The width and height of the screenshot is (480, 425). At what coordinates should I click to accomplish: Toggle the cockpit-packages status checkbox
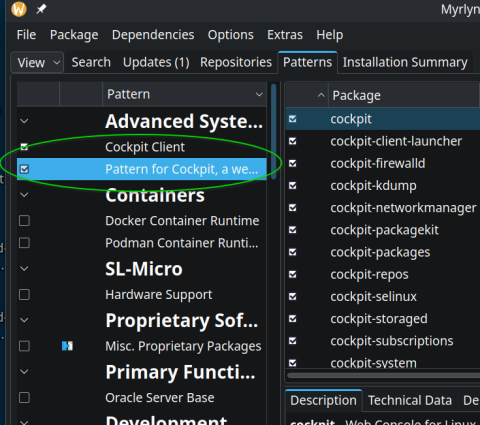click(293, 252)
